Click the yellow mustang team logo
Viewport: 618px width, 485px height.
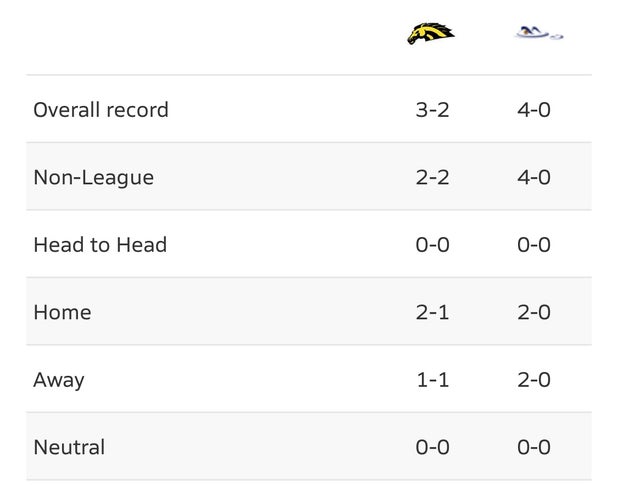[431, 34]
